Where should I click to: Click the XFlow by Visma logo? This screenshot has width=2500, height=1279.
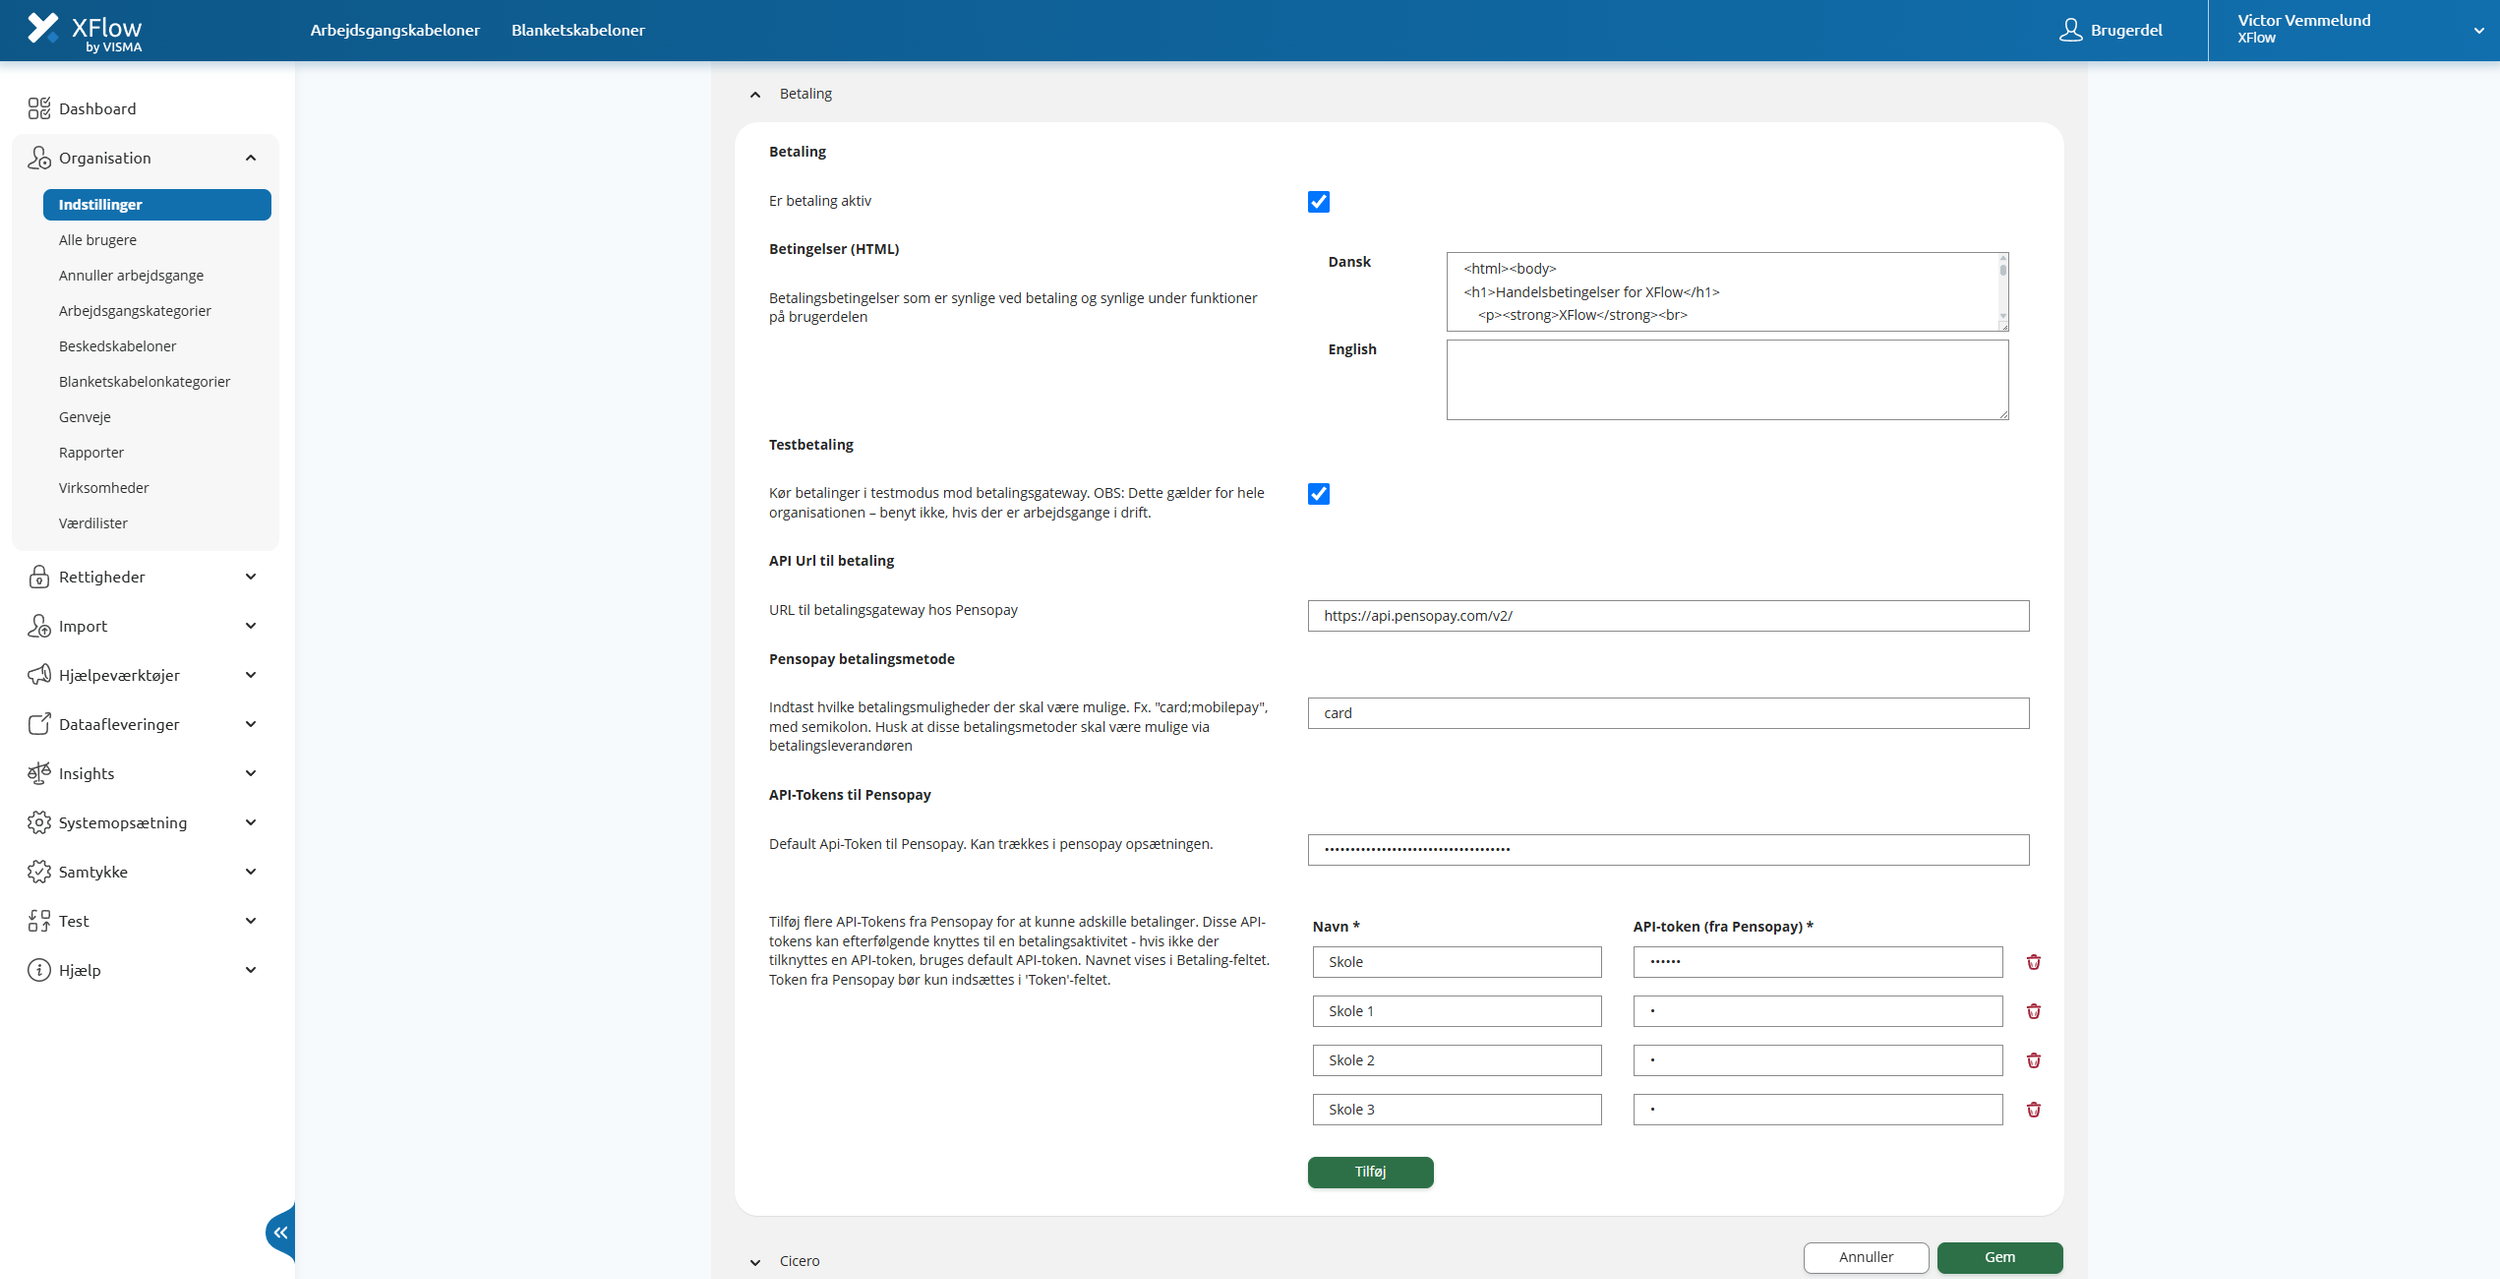pyautogui.click(x=84, y=31)
